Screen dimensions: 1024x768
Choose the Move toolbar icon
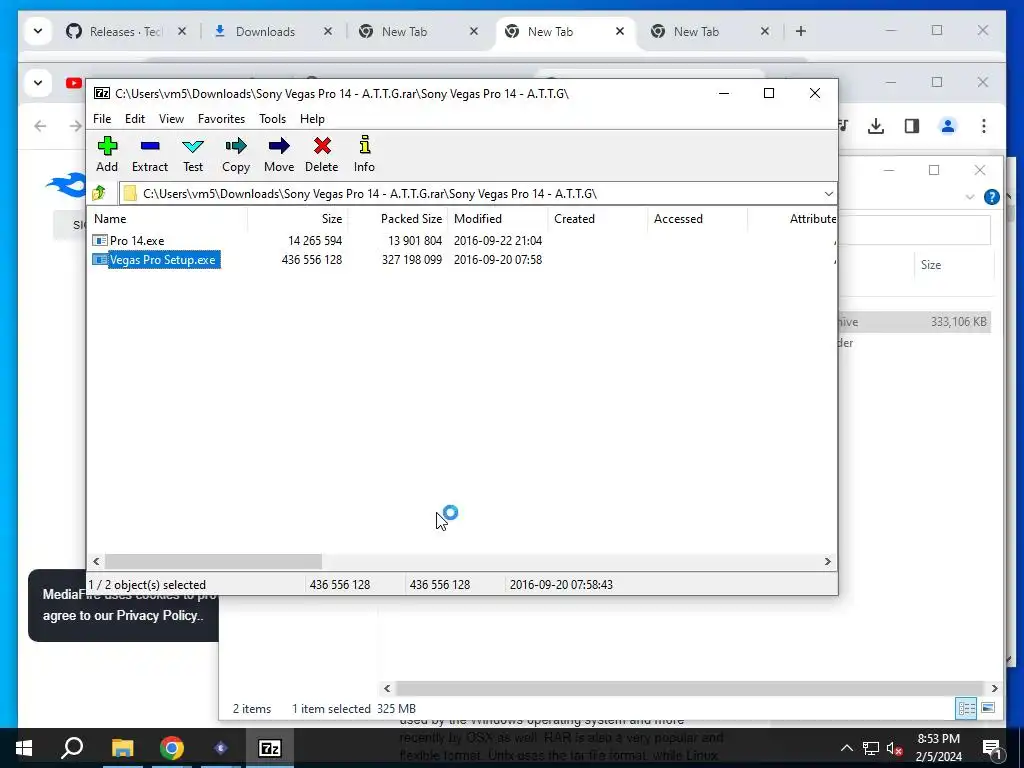coord(279,154)
